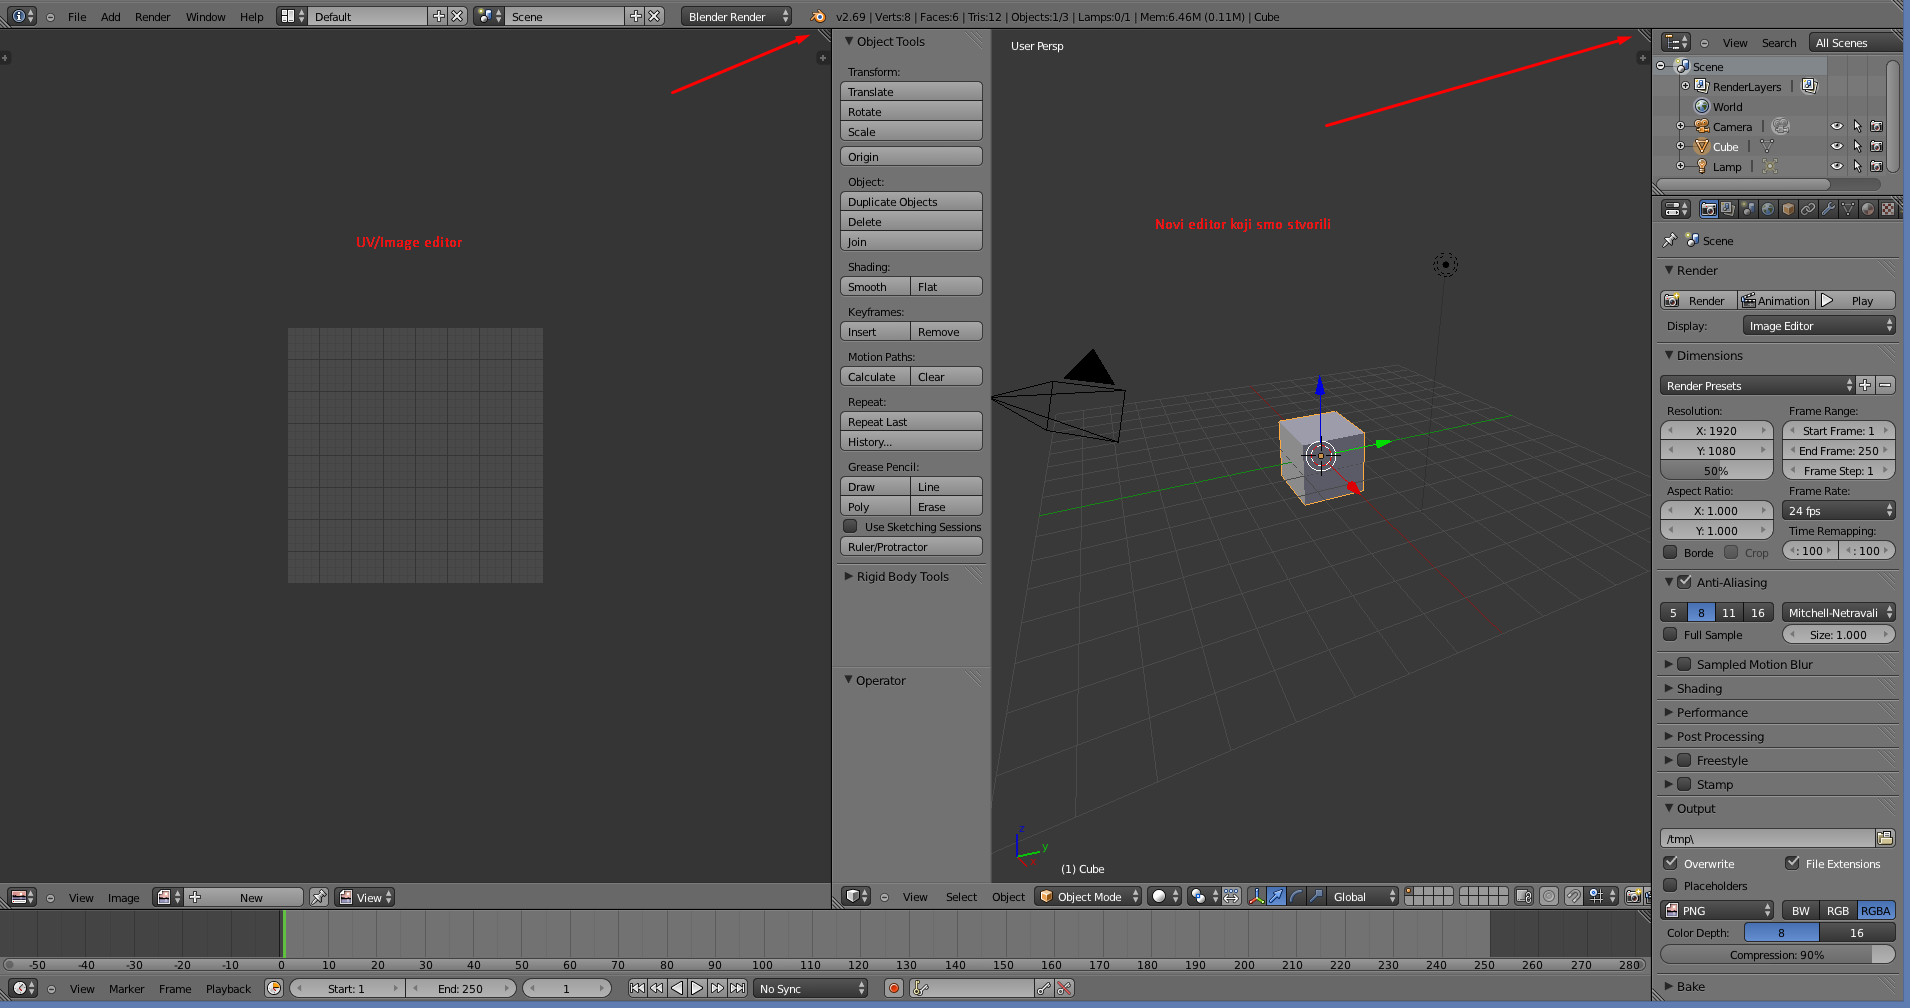Open the Render Presets dropdown
Screen dimensions: 1910x1008
pos(1758,385)
